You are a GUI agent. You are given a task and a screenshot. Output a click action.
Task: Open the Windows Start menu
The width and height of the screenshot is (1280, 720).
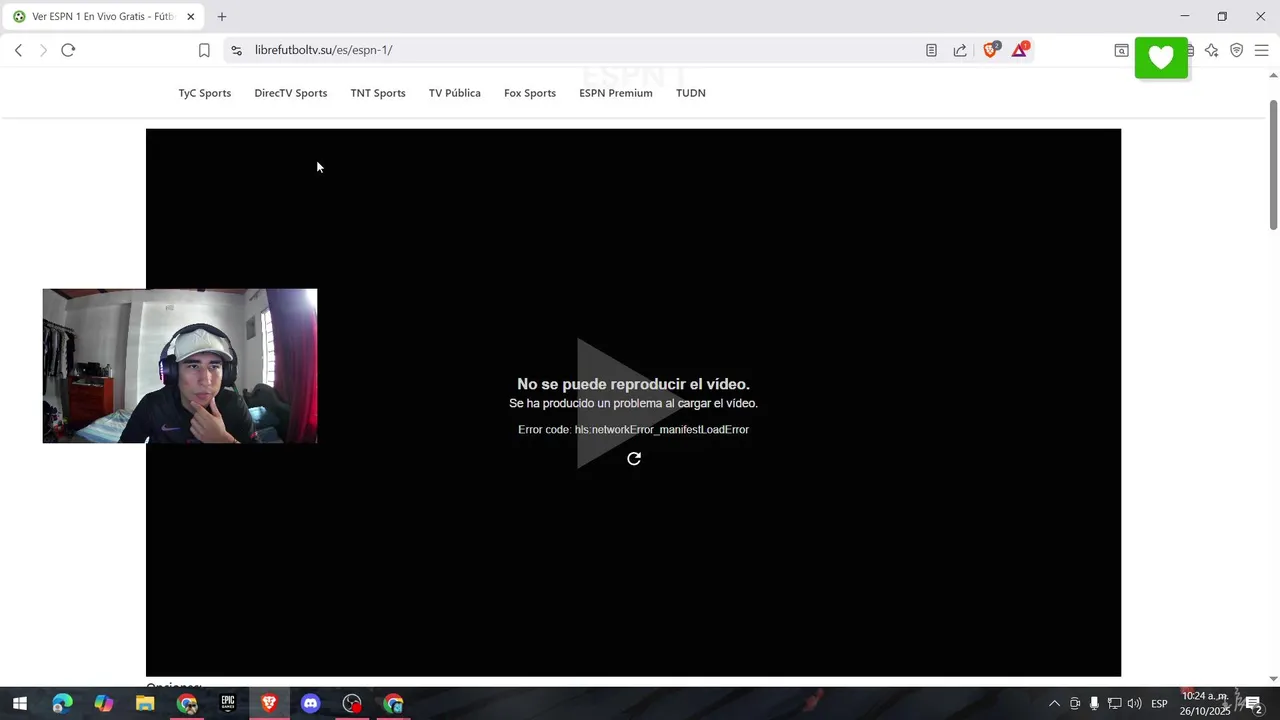point(20,704)
